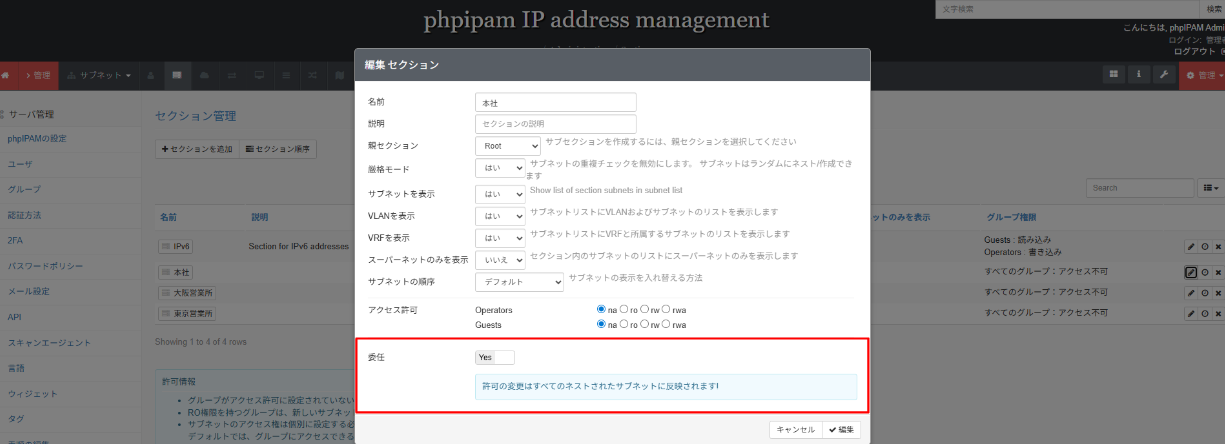The image size is (1225, 444).
Task: Select Guests ro radio button
Action: coord(624,324)
